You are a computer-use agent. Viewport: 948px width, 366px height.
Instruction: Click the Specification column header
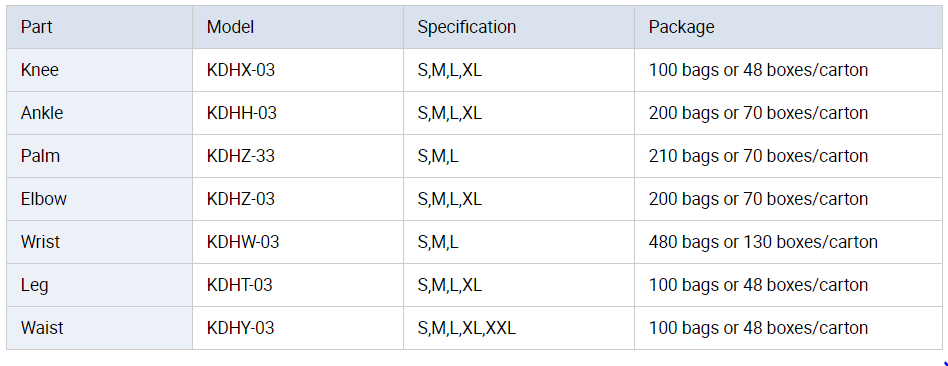coord(519,27)
